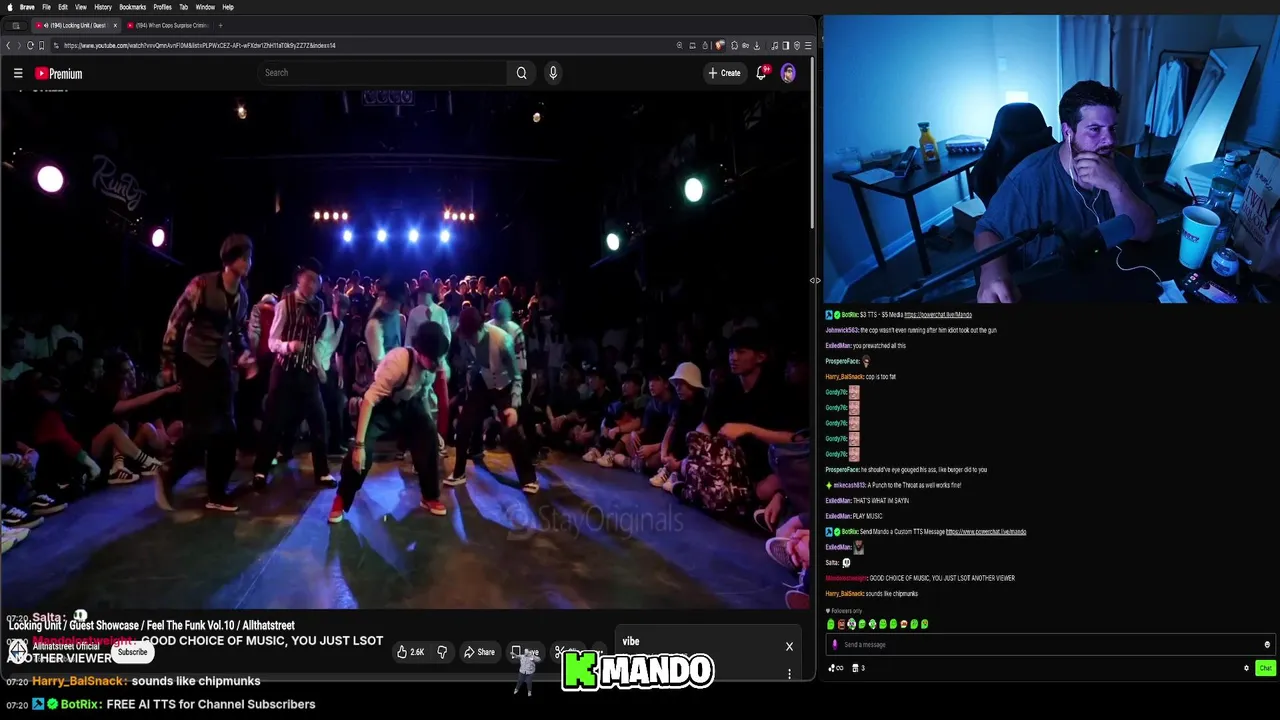The height and width of the screenshot is (720, 1280).
Task: Dislike the video with thumbs down
Action: 442,652
